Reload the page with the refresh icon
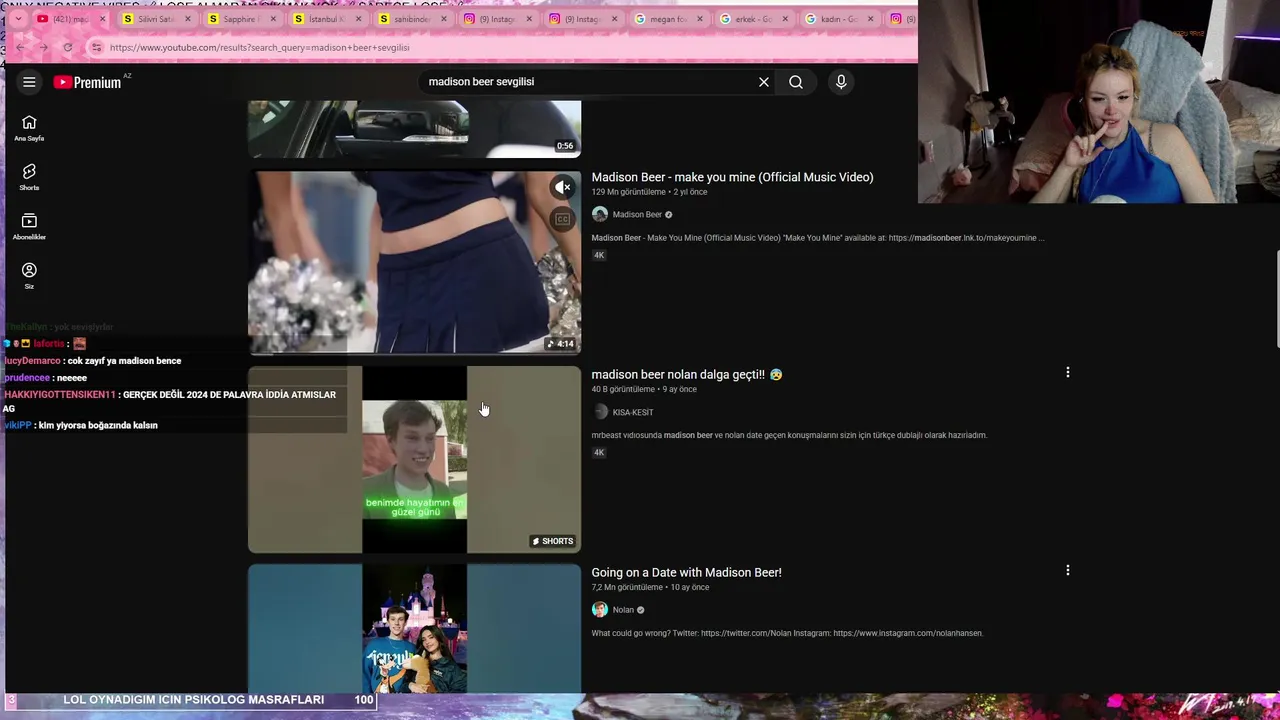Image resolution: width=1280 pixels, height=720 pixels. coord(68,47)
